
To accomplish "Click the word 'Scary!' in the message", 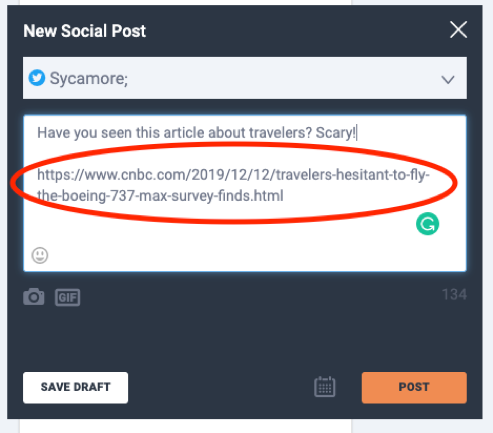I will click(336, 133).
